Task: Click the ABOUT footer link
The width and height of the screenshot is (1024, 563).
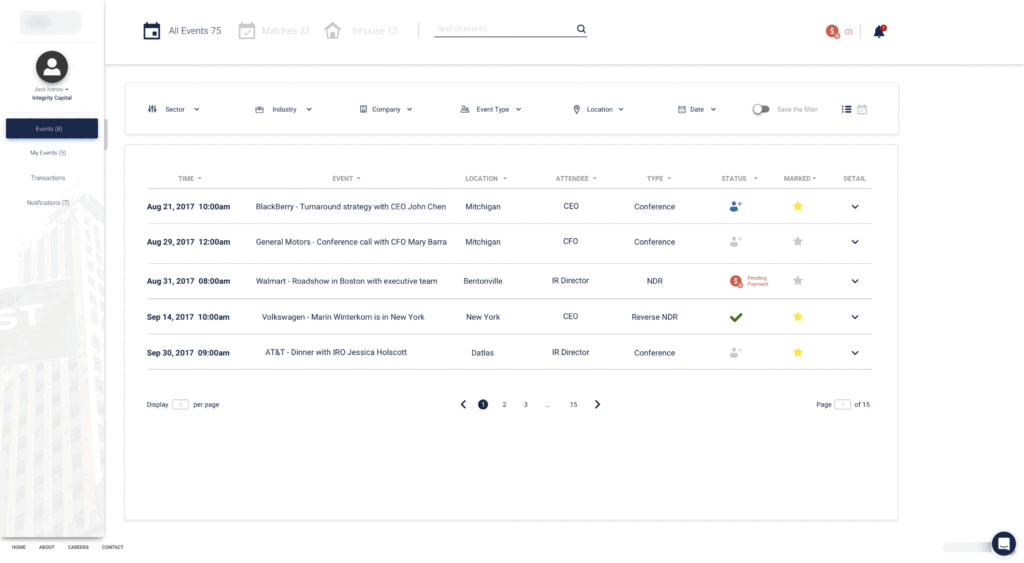Action: (46, 547)
